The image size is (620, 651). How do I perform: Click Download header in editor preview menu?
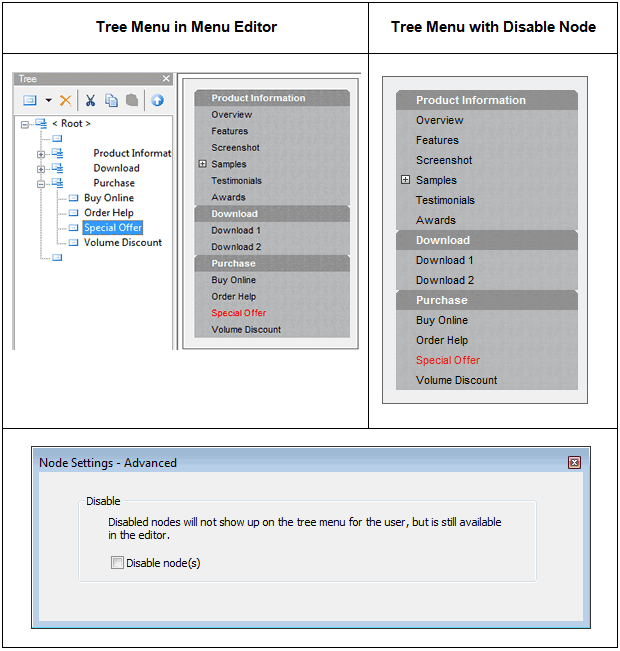(272, 214)
